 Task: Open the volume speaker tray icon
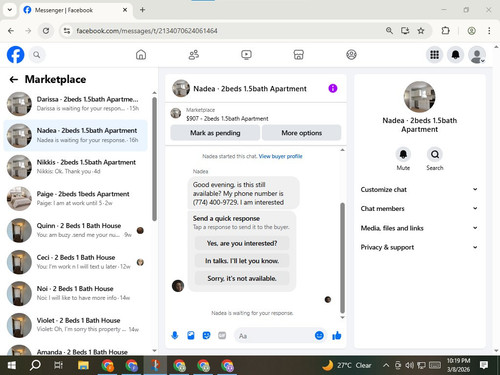(408, 365)
